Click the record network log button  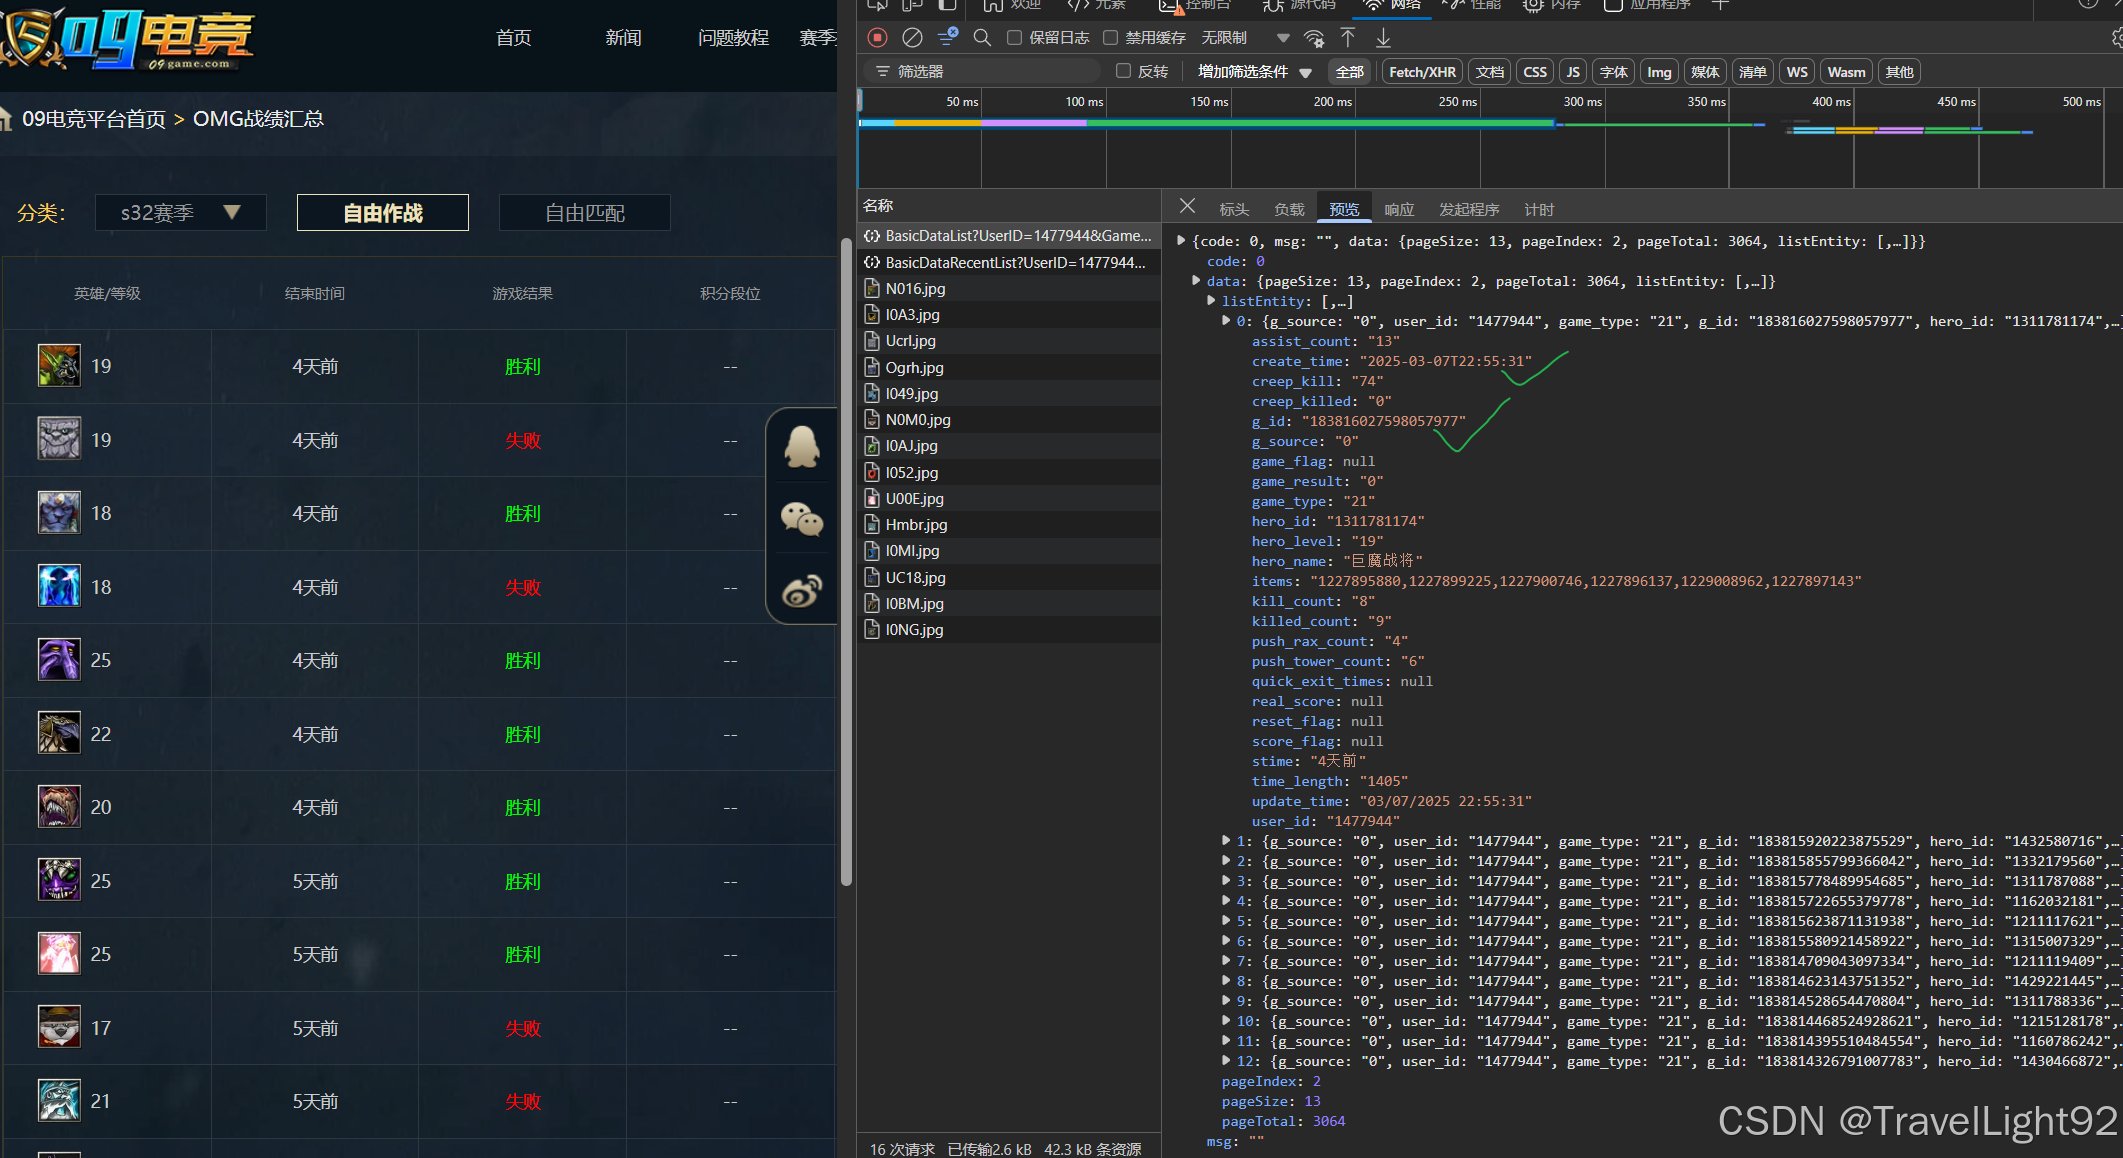tap(877, 38)
